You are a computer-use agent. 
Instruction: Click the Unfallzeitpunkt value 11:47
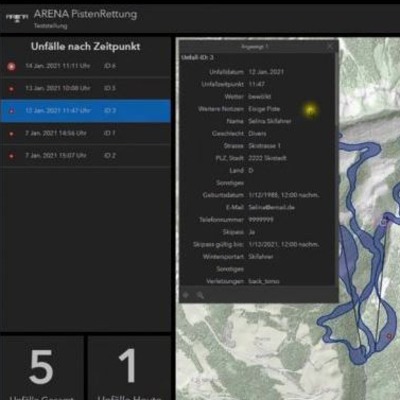[x=256, y=84]
